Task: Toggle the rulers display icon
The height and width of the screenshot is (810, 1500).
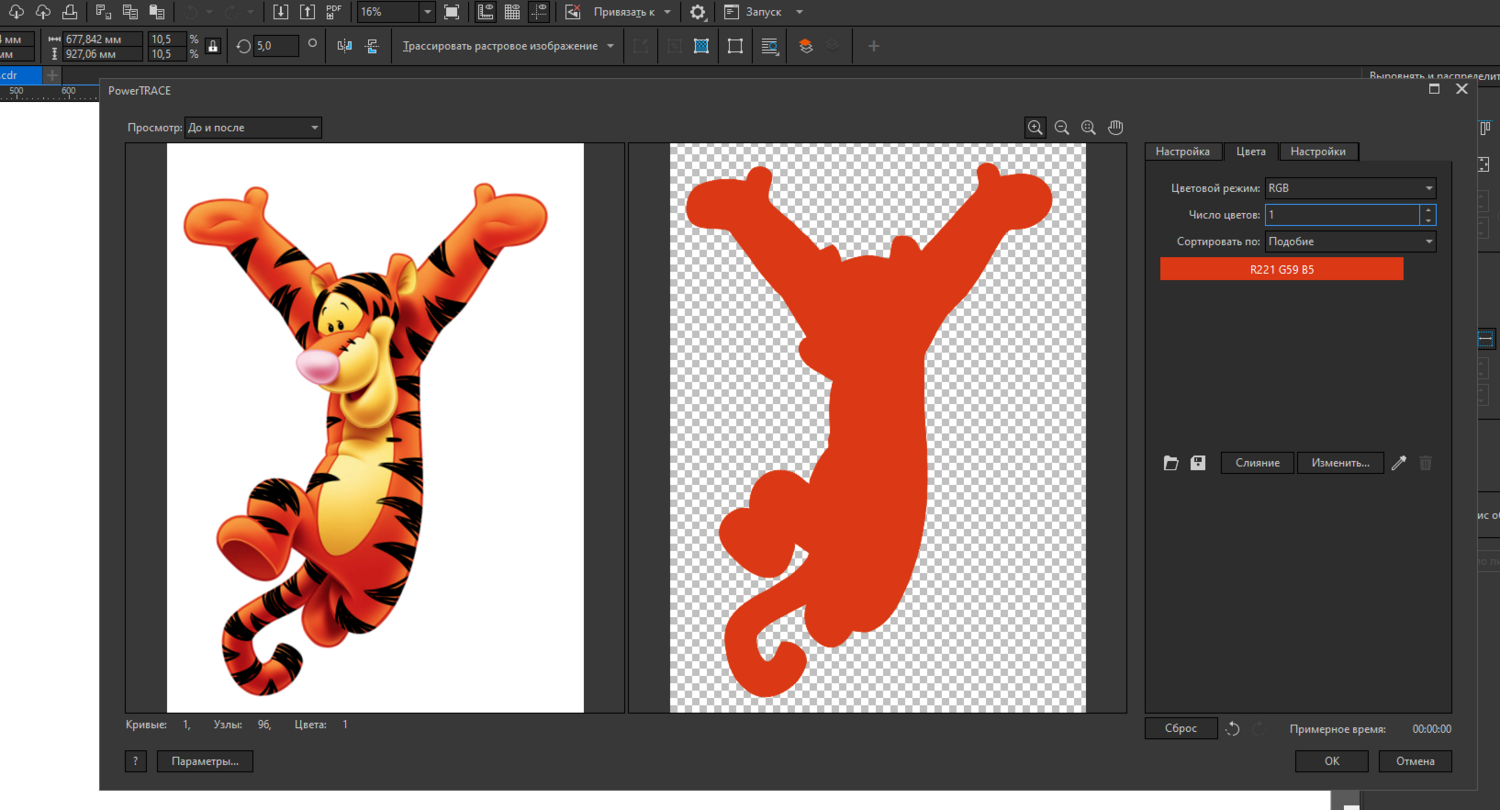Action: tap(485, 12)
